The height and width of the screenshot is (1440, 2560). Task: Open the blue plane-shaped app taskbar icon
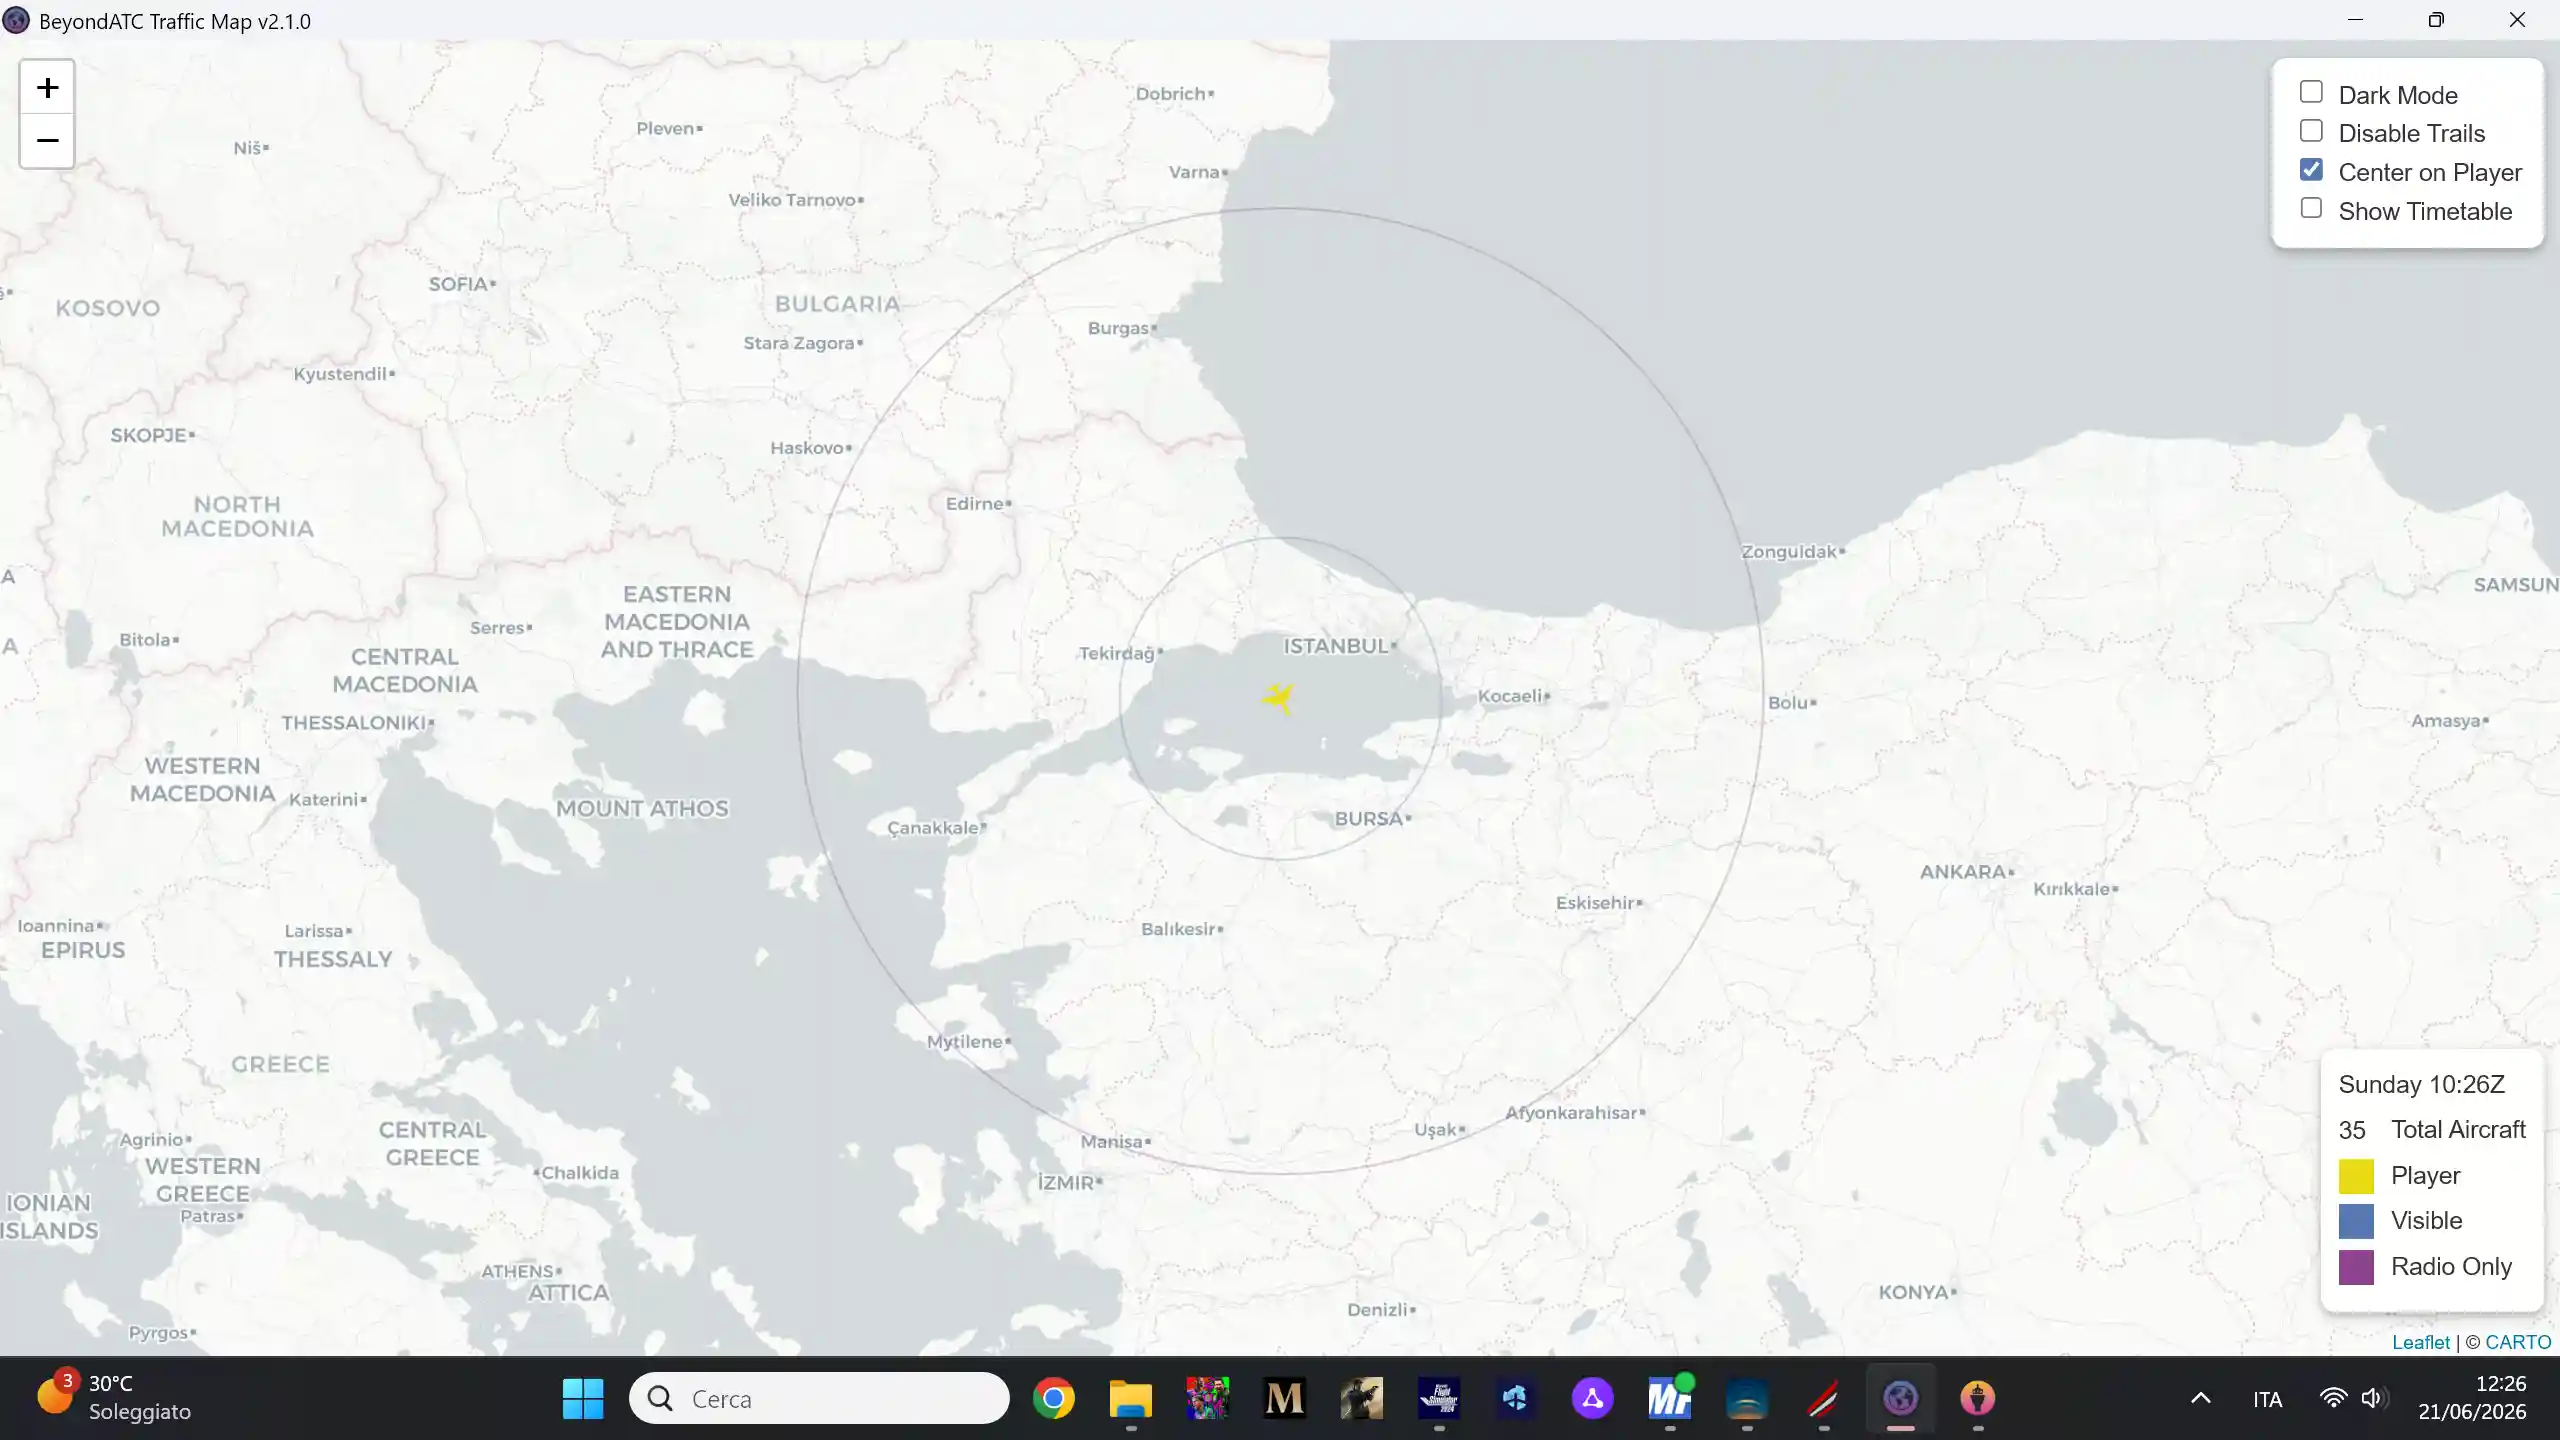point(1516,1398)
